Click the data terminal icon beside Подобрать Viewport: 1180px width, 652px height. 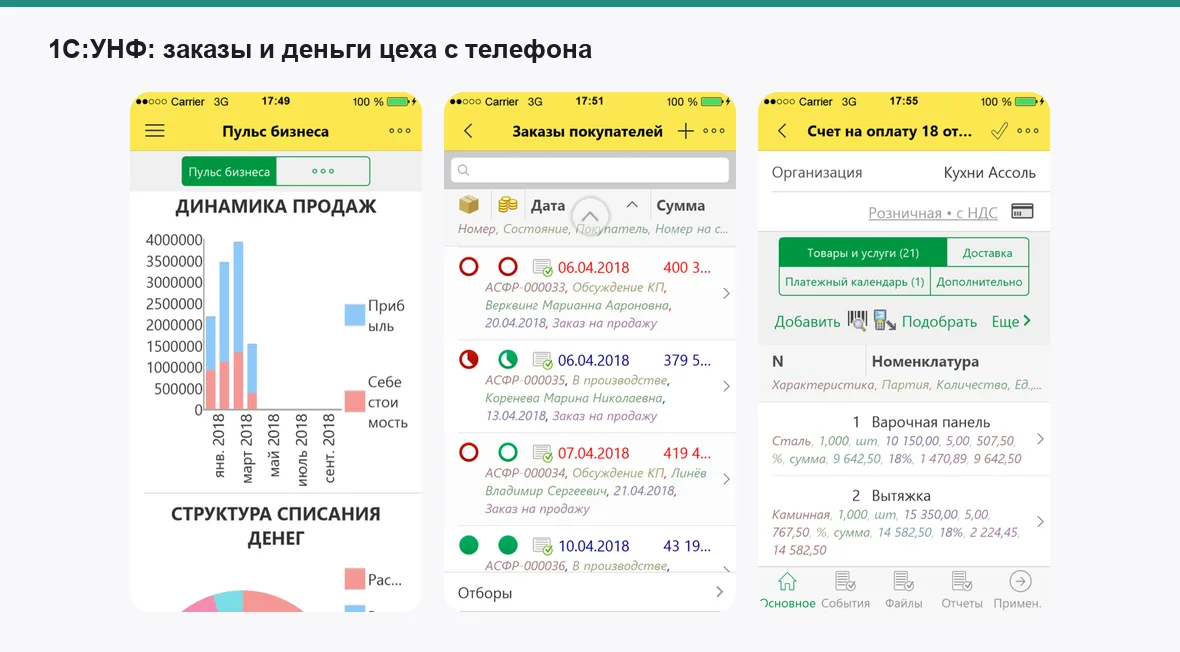coord(884,321)
